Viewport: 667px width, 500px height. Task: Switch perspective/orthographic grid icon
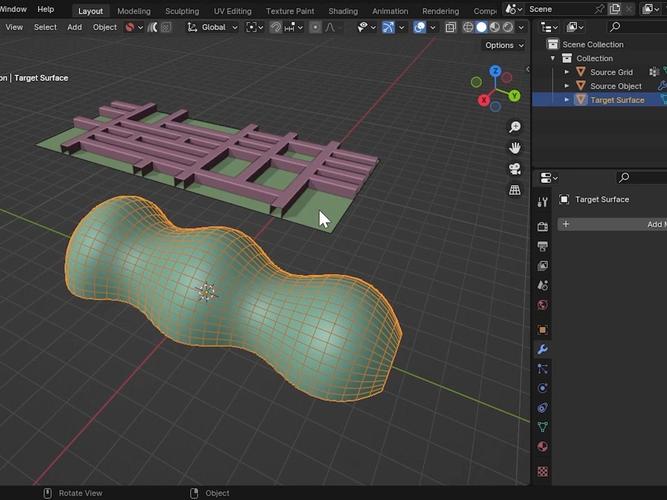pos(515,190)
